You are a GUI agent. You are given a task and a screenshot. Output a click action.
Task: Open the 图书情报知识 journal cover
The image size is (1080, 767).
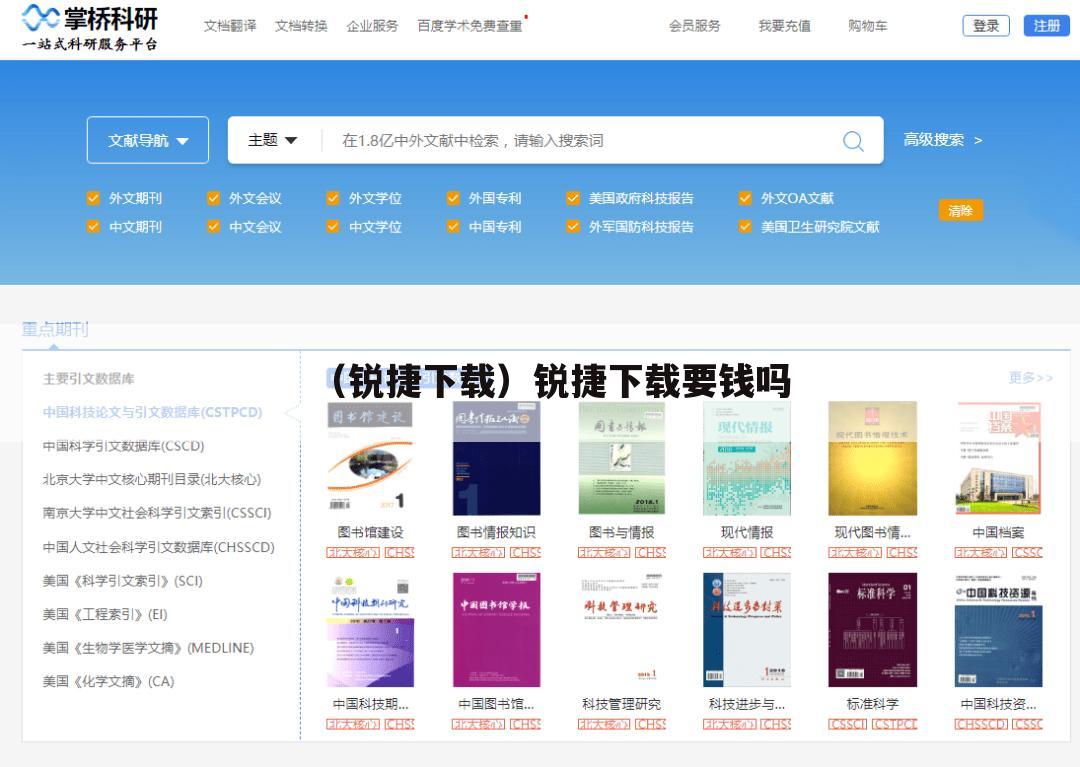pyautogui.click(x=496, y=459)
